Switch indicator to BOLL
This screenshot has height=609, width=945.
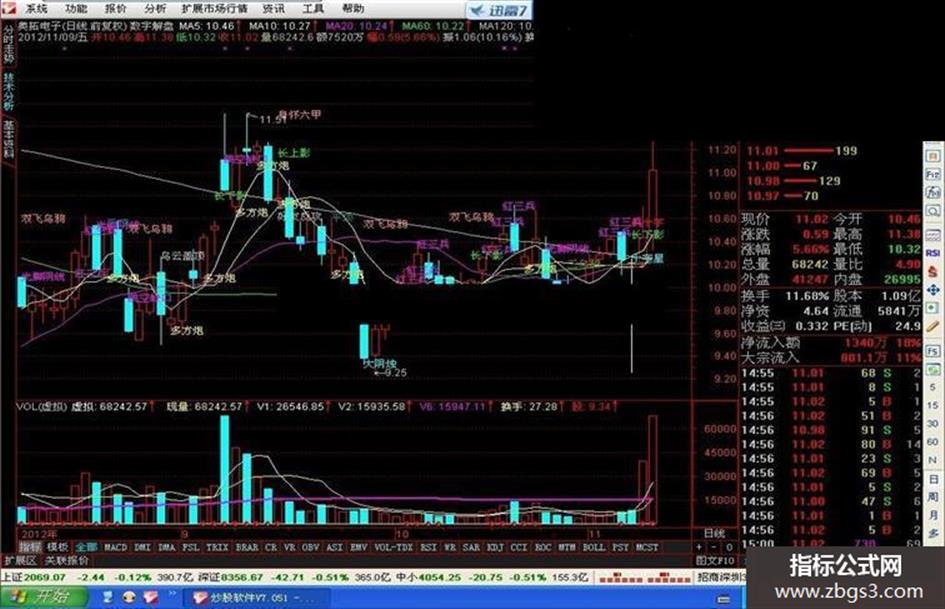click(x=594, y=547)
